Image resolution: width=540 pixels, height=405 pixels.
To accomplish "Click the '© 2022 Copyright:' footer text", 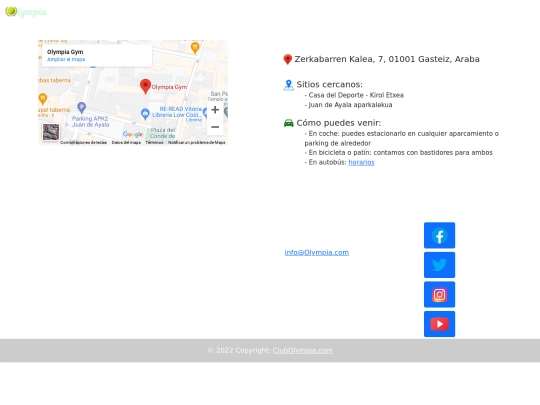I will 239,351.
